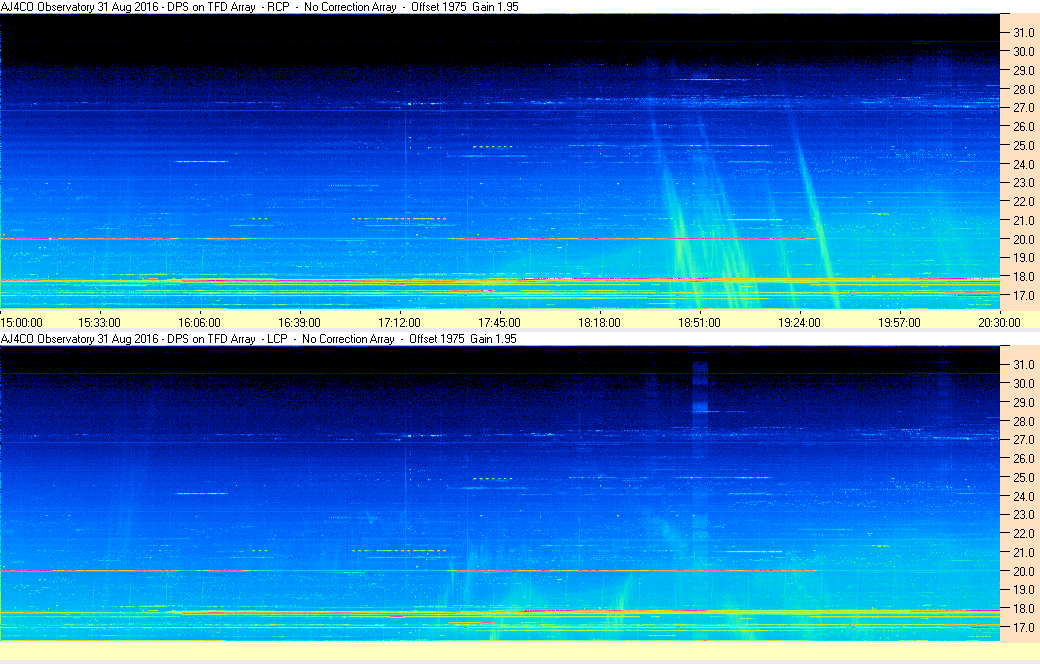The height and width of the screenshot is (664, 1040).
Task: Click the 18.0 frequency label in RCP panel
Action: 1023,277
